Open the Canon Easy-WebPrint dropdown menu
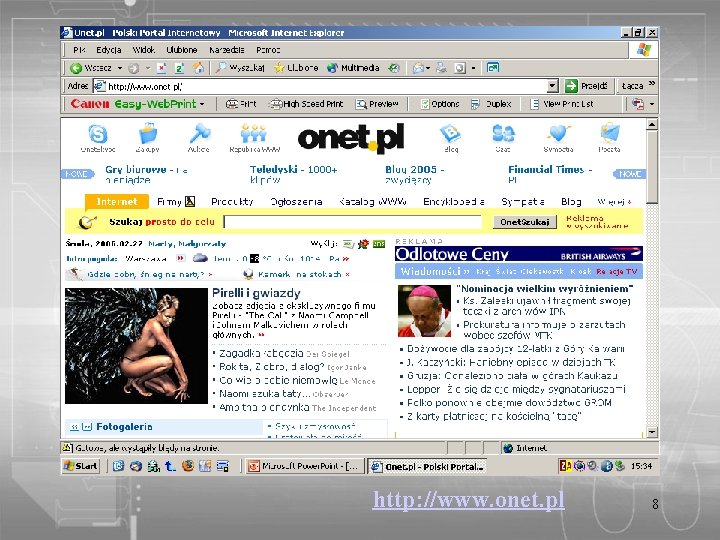This screenshot has width=720, height=540. (202, 104)
